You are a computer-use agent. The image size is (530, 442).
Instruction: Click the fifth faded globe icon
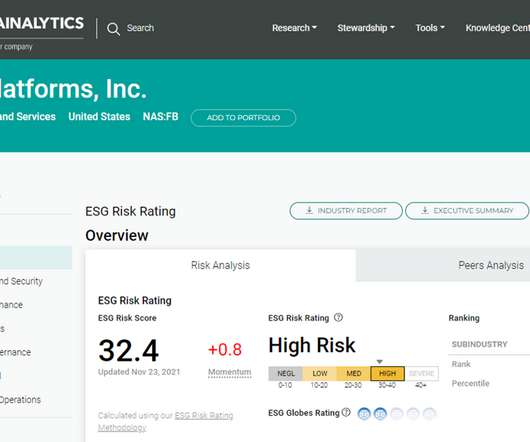pyautogui.click(x=429, y=414)
